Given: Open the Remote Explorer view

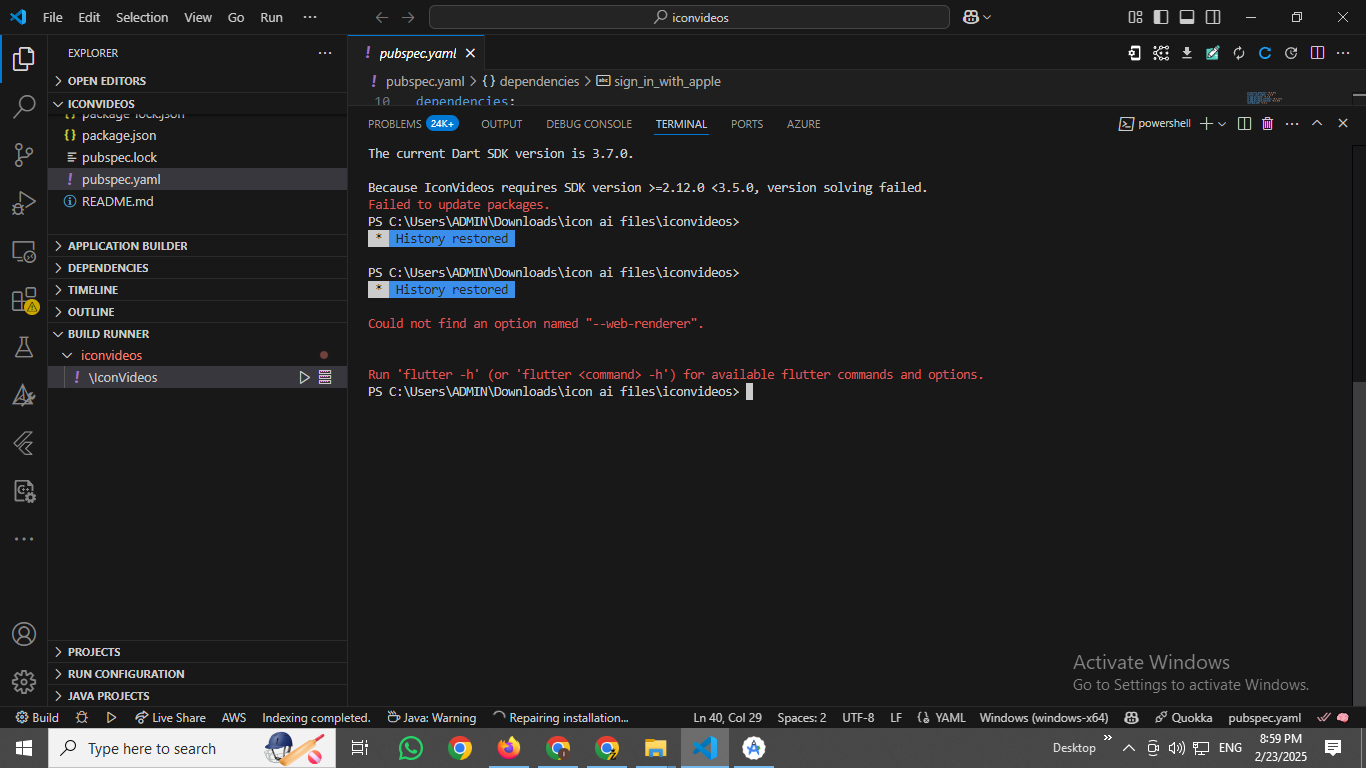Looking at the screenshot, I should coord(24,251).
